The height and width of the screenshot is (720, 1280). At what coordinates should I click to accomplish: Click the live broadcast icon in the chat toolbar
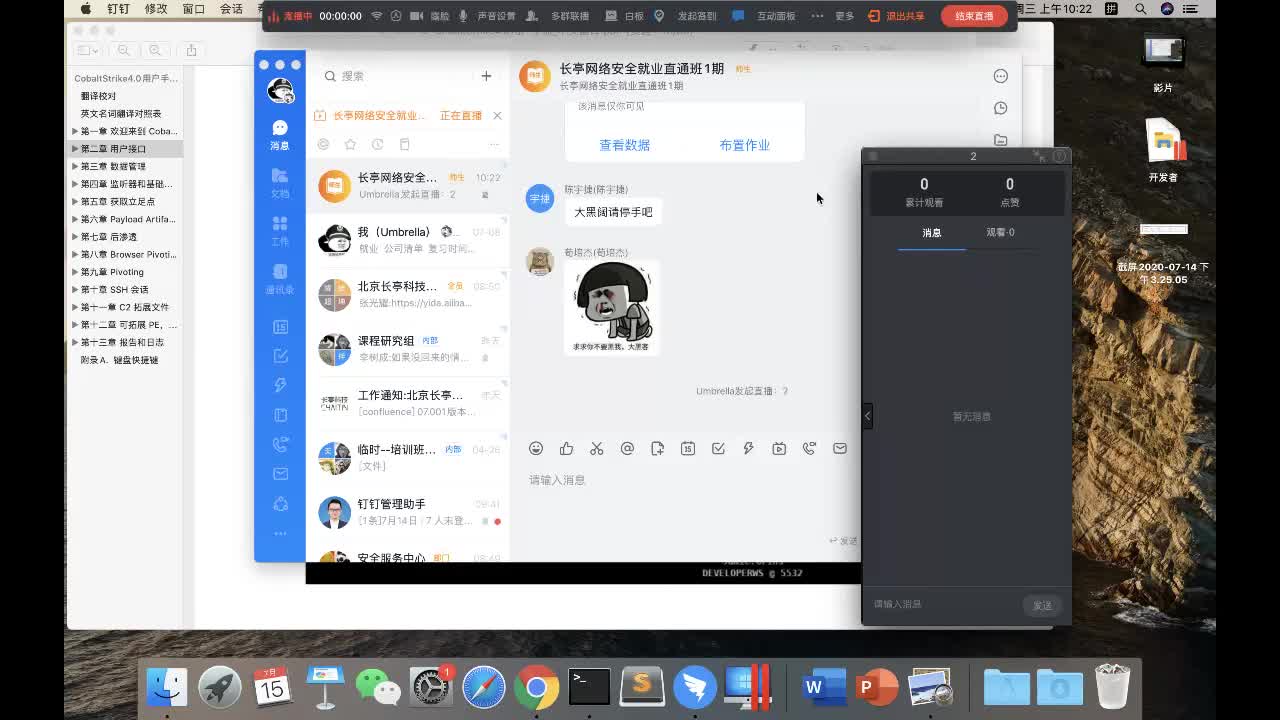[x=779, y=448]
